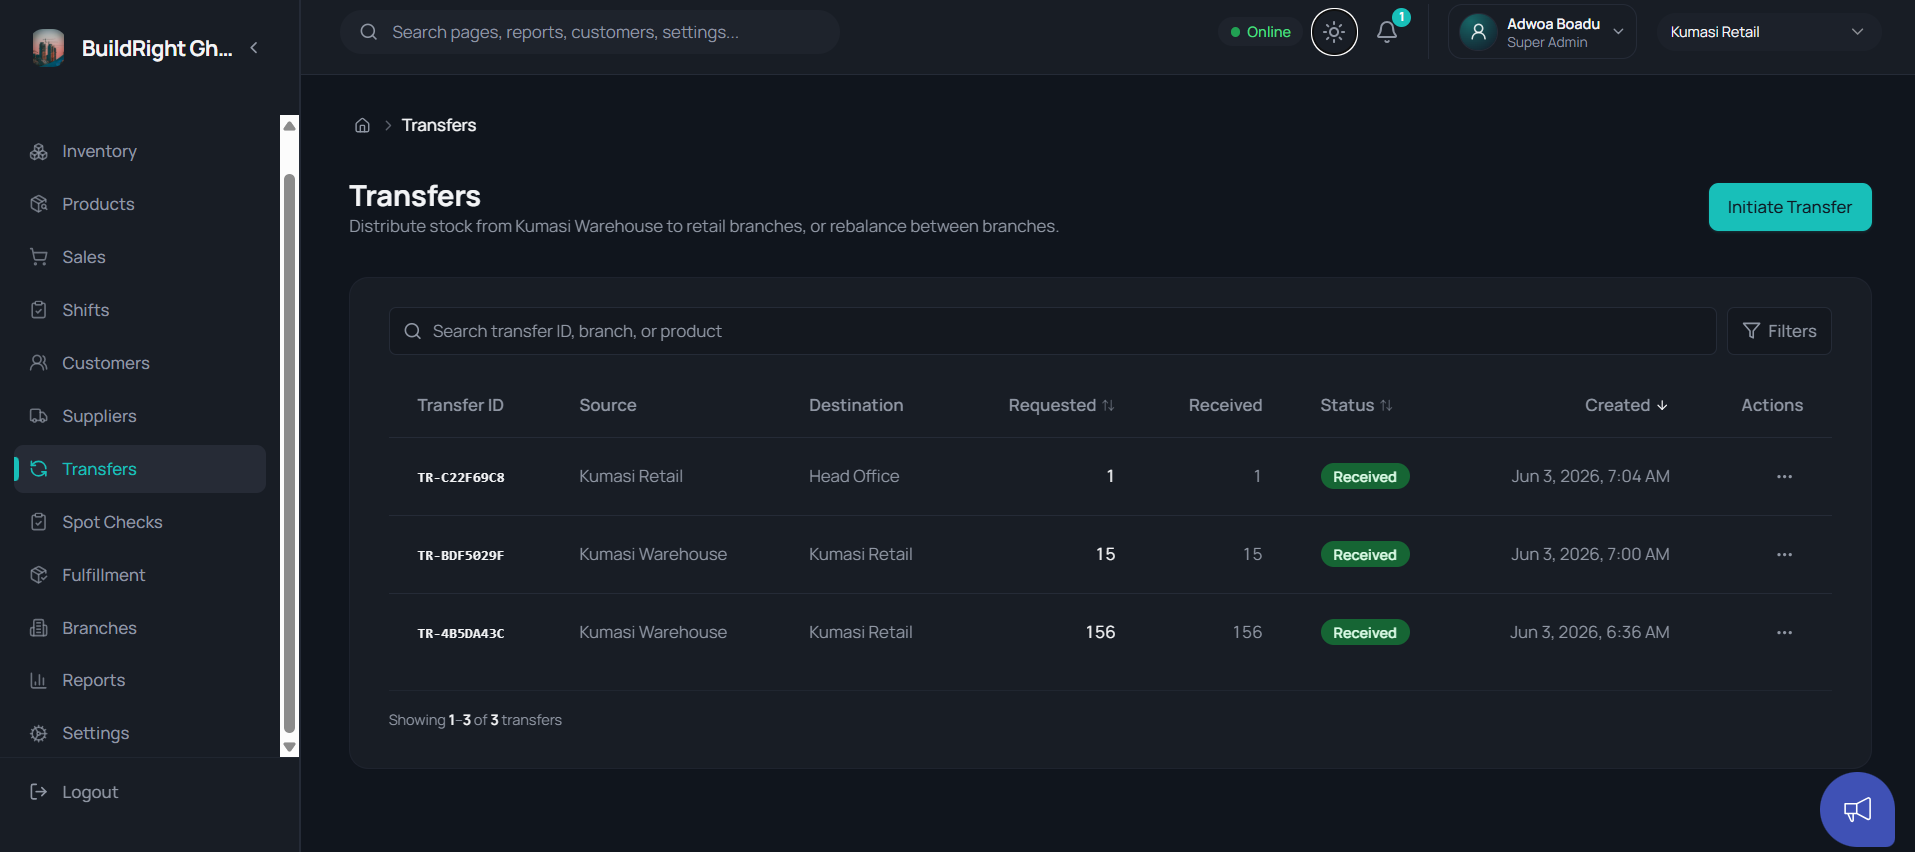Click the magnifier icon in global search
Screen dimensions: 1915x852
[368, 32]
